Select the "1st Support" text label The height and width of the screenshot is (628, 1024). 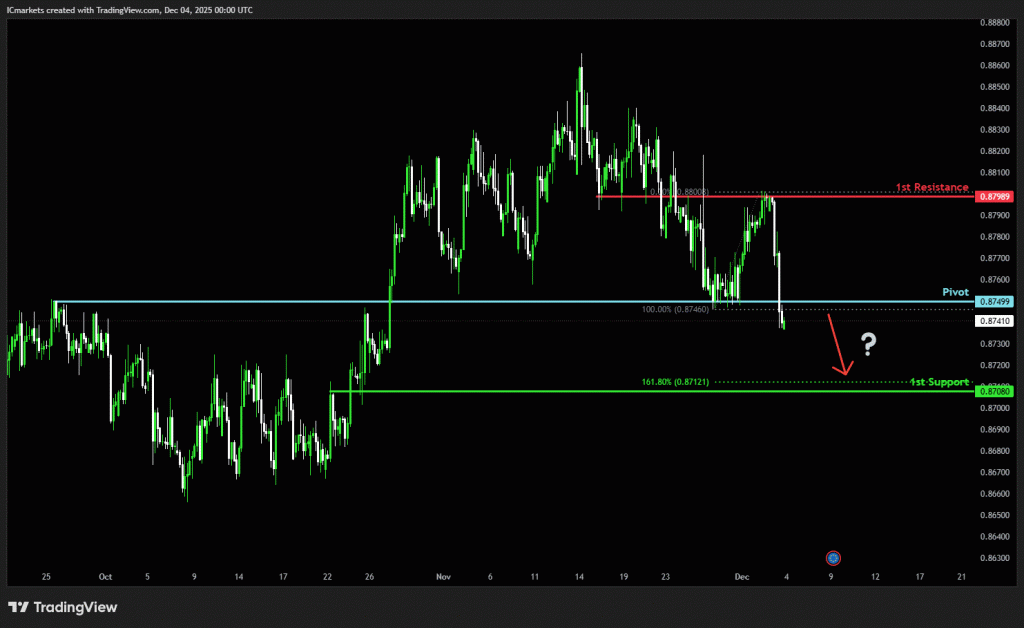tap(939, 382)
